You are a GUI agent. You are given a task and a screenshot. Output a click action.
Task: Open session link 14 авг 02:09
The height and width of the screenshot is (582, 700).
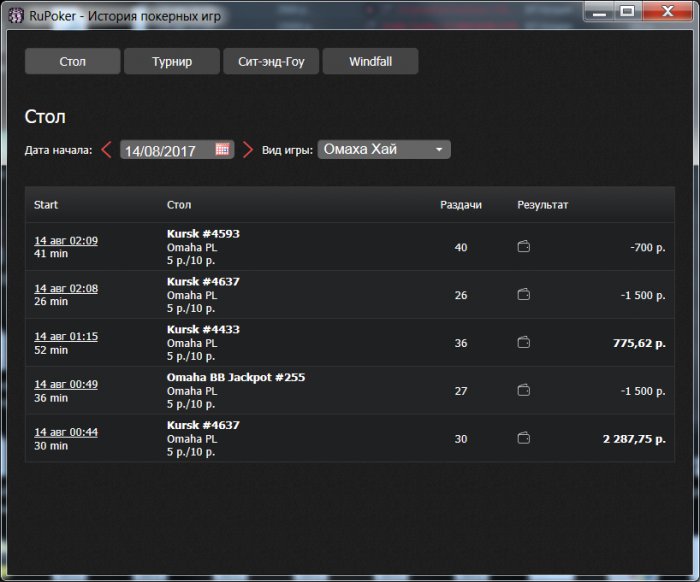click(66, 241)
